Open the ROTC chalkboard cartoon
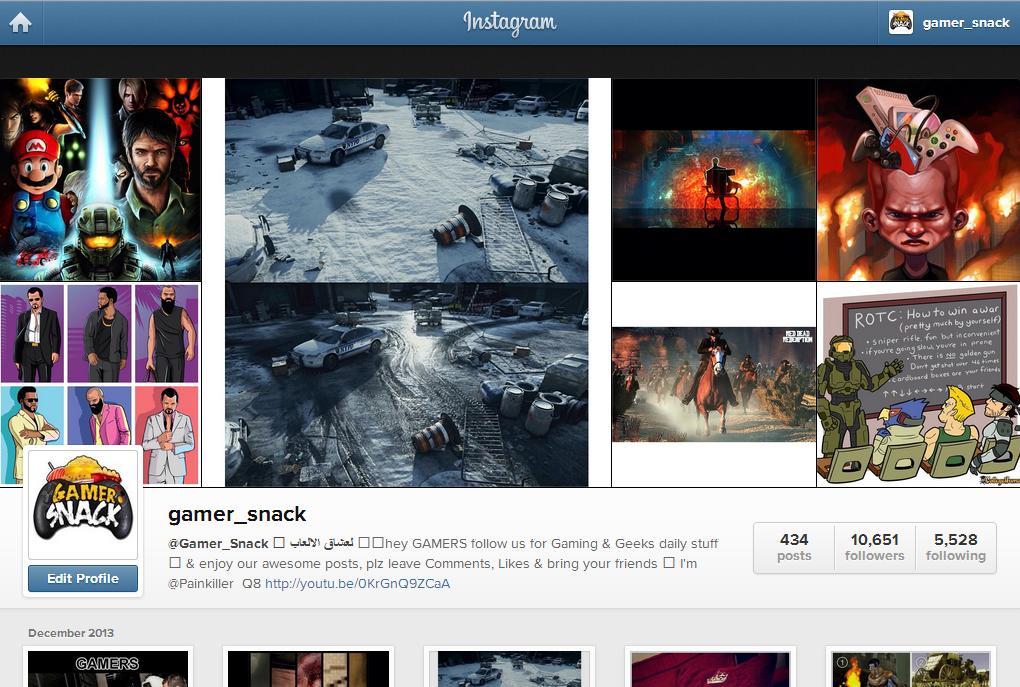 pyautogui.click(x=918, y=384)
